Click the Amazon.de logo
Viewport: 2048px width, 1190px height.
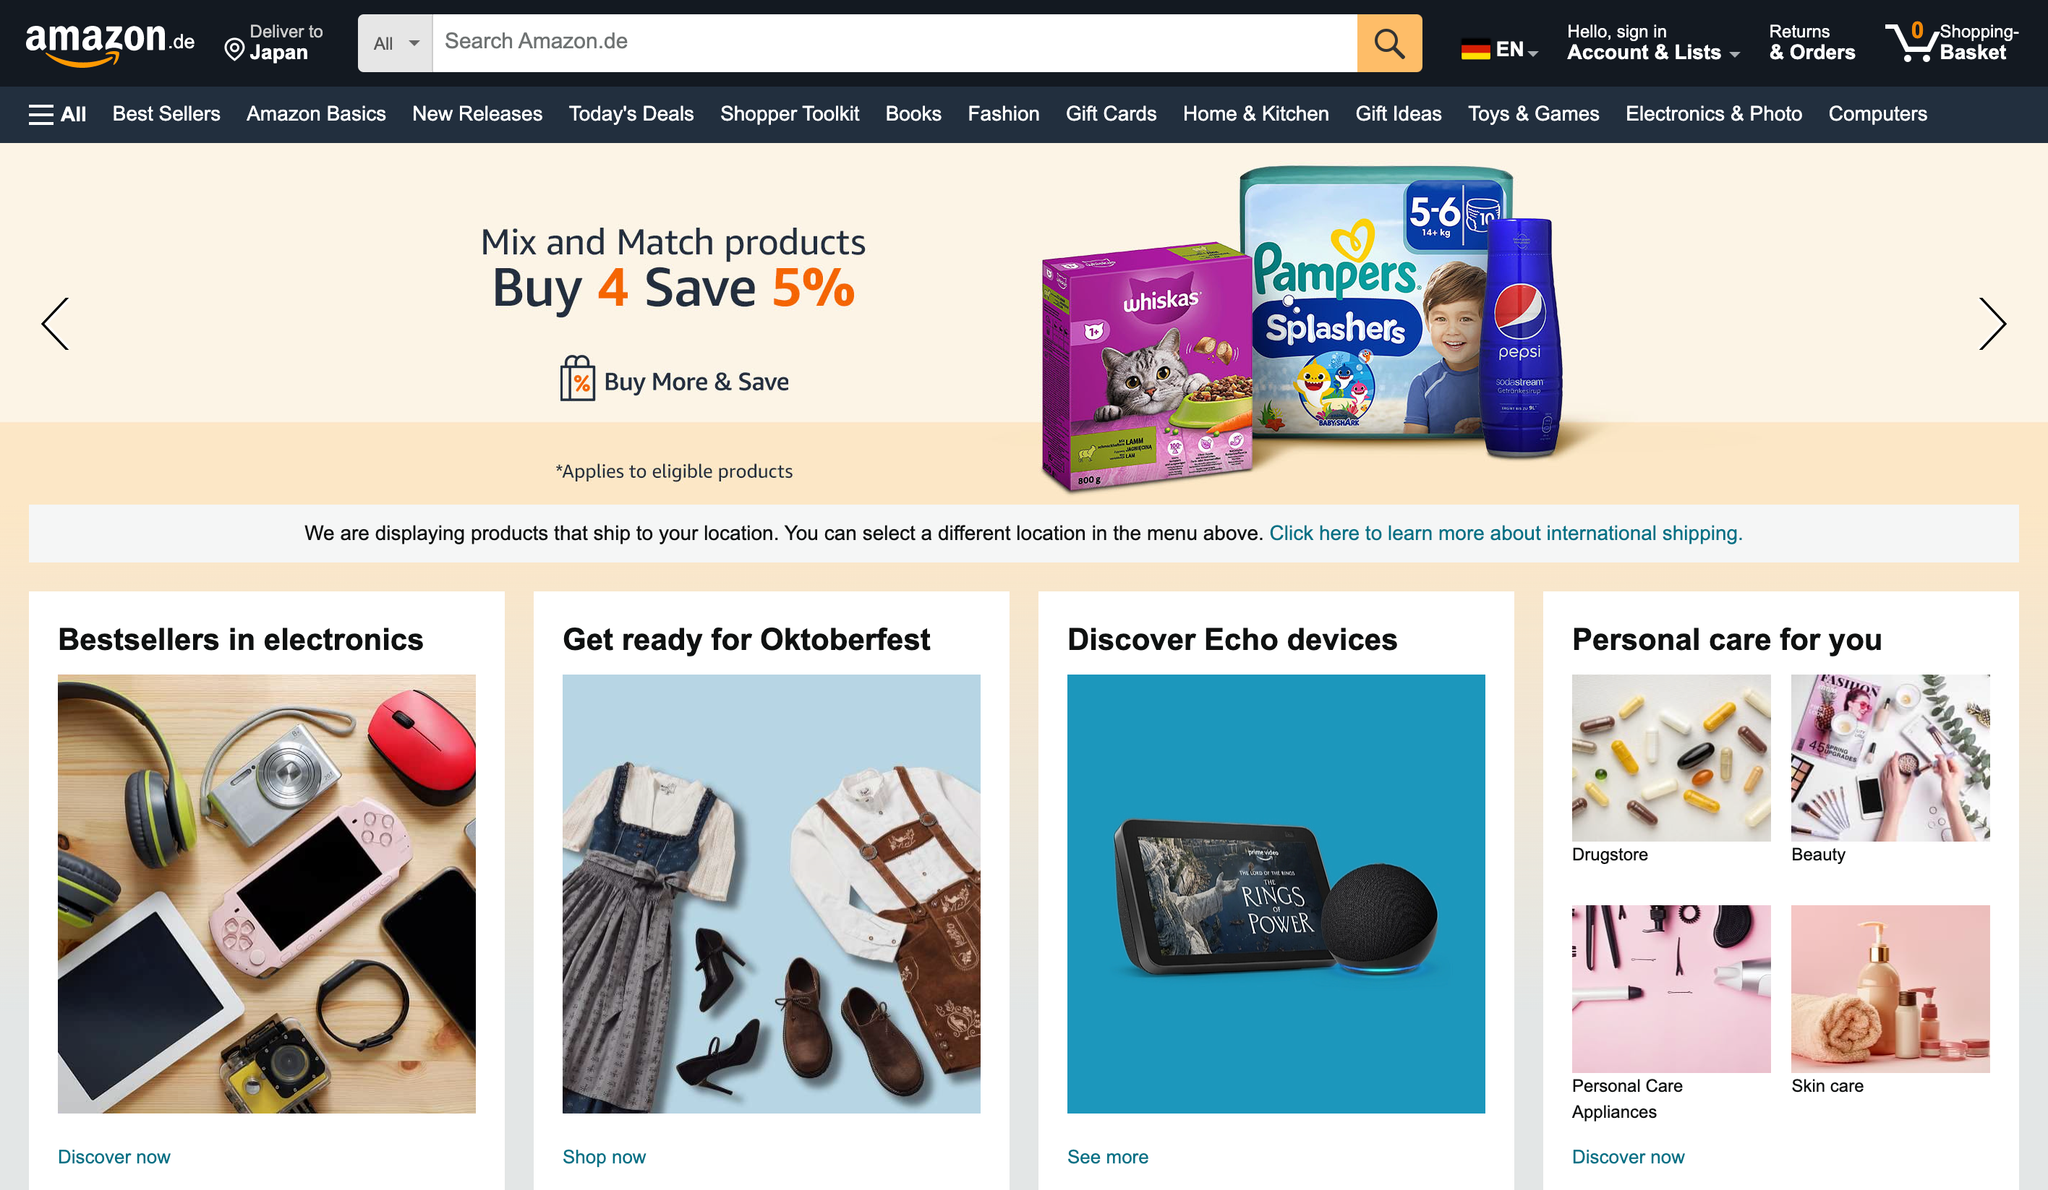[x=110, y=43]
